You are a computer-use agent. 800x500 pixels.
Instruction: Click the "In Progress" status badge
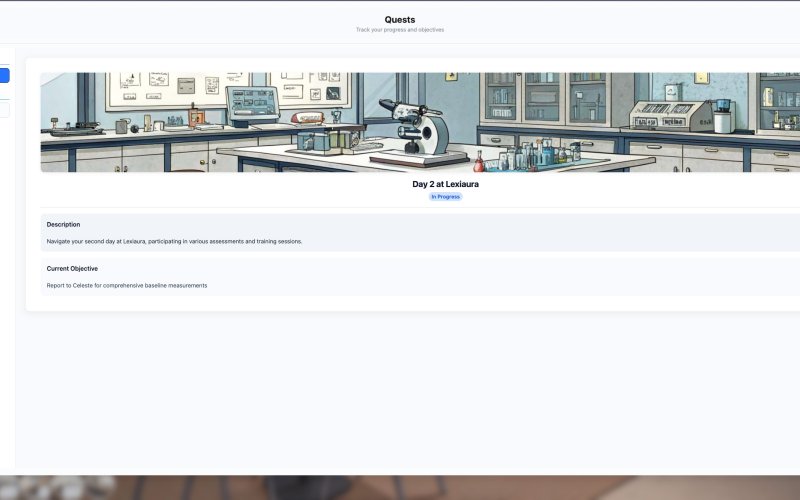tap(445, 197)
